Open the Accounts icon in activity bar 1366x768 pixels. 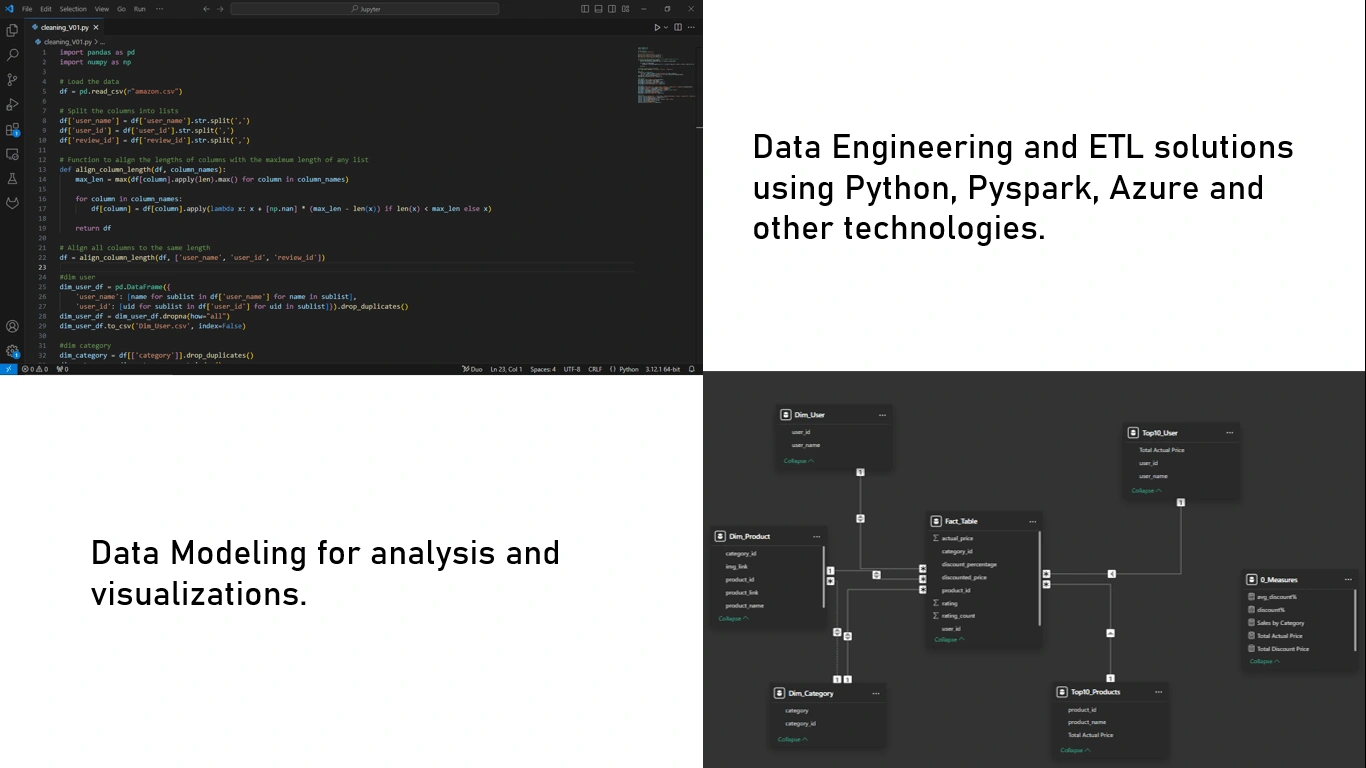click(12, 326)
